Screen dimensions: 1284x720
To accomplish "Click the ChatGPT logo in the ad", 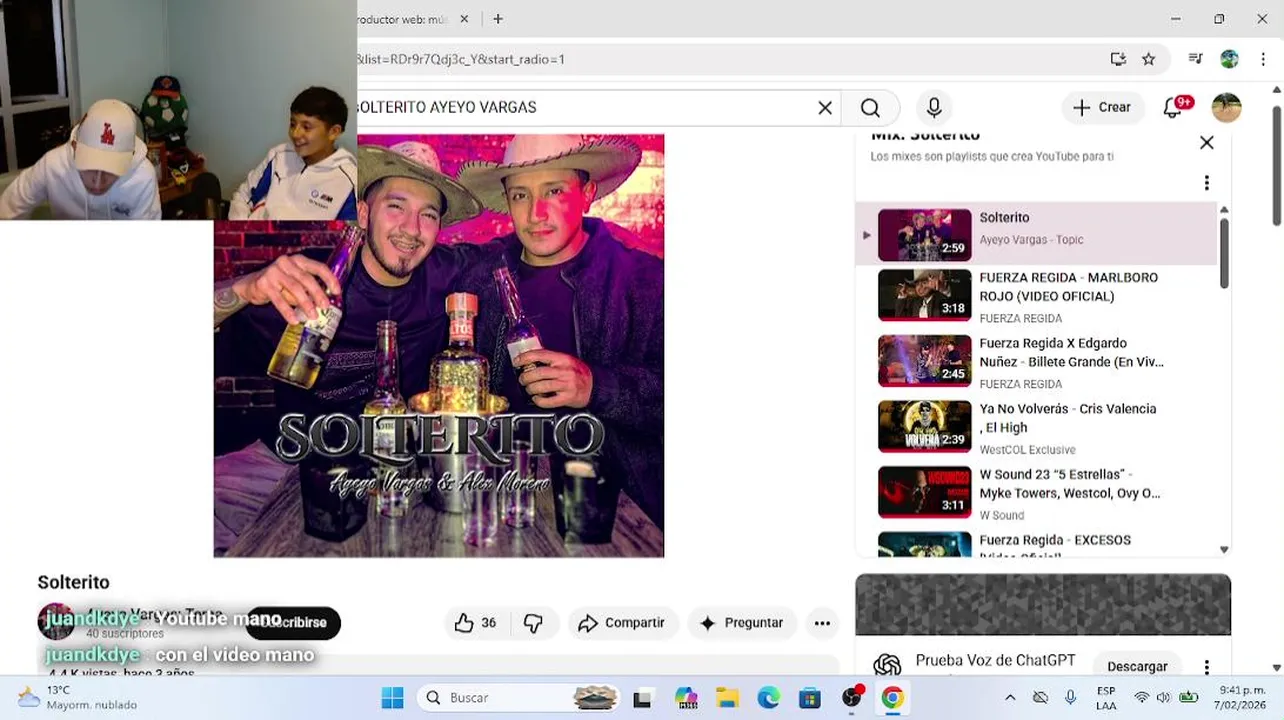I will 887,665.
